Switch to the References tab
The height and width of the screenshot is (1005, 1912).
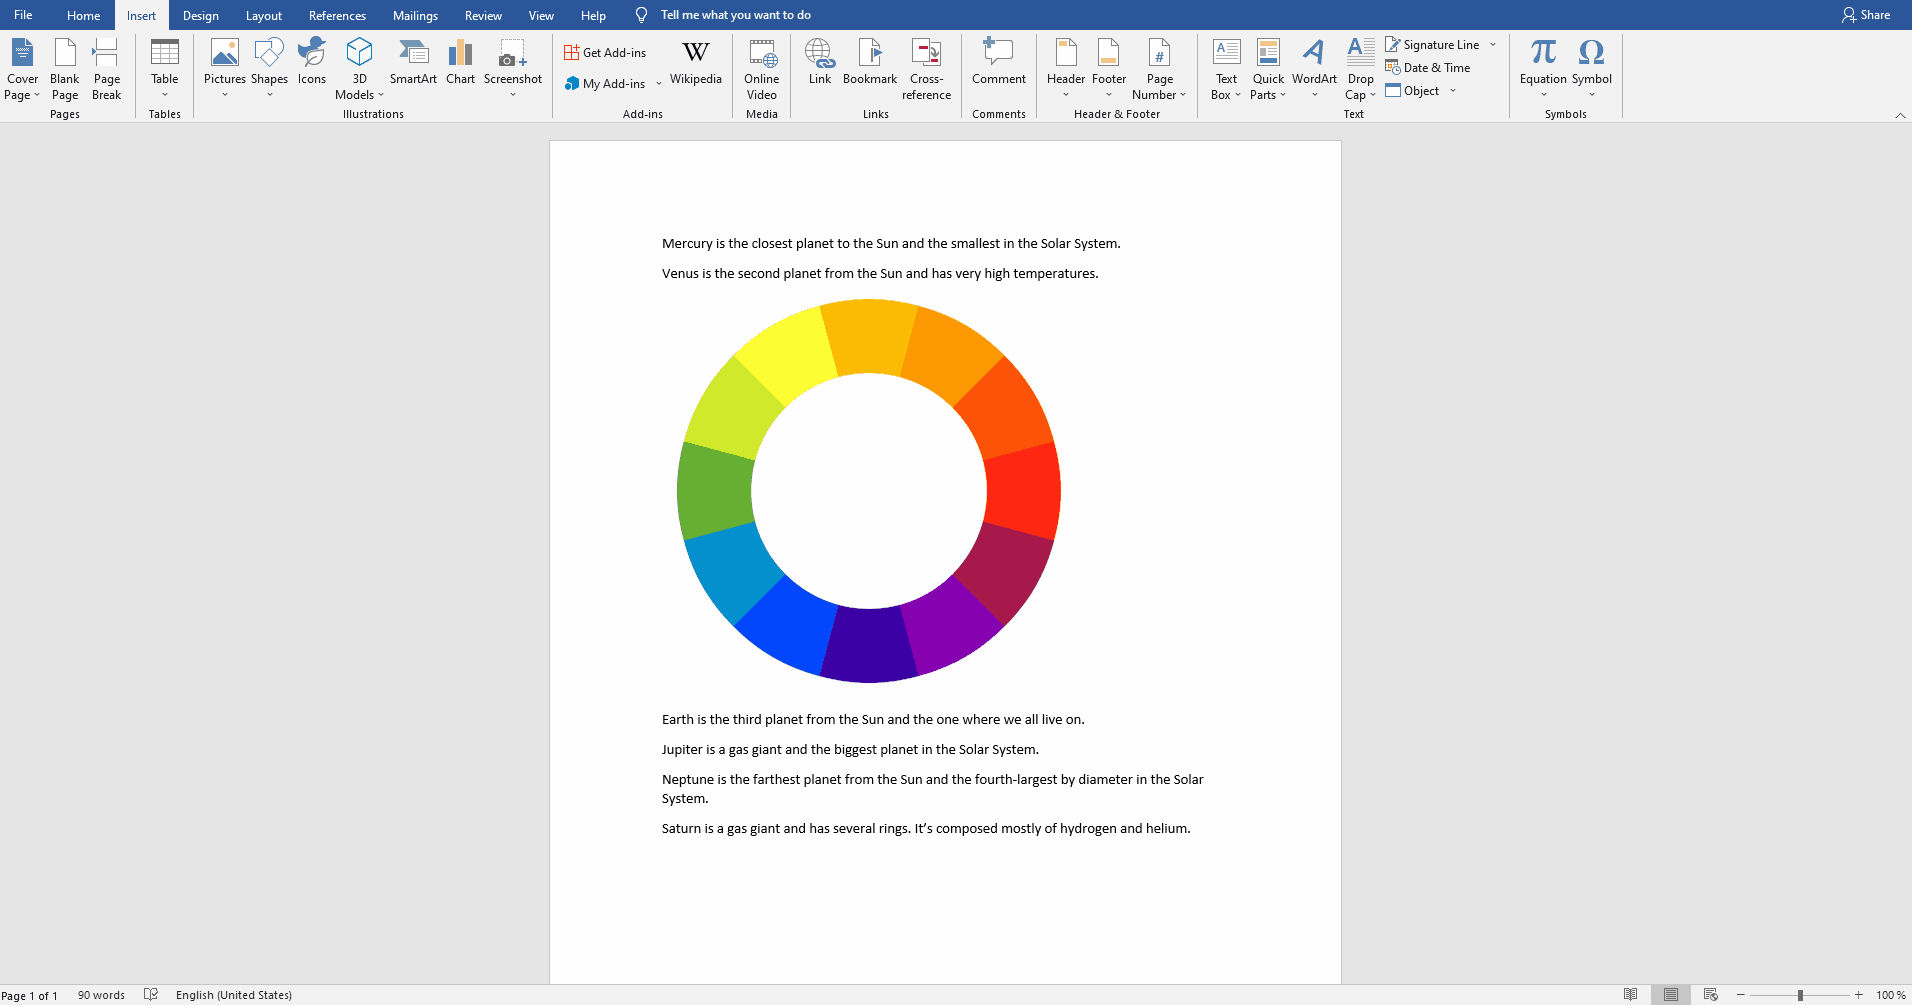pos(337,15)
